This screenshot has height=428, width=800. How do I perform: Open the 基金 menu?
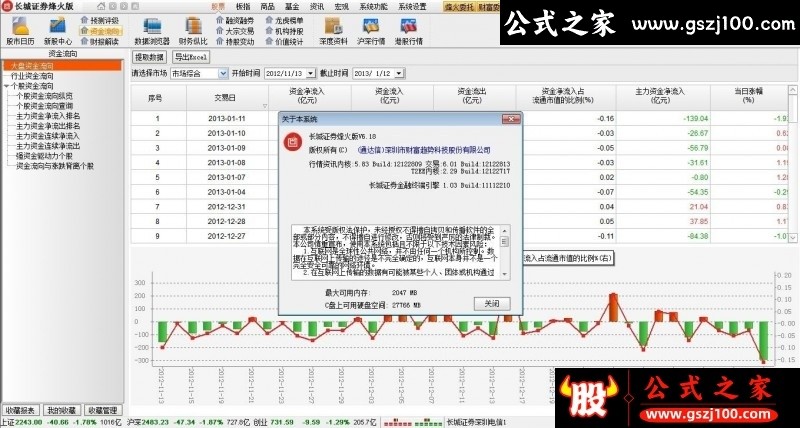tap(292, 7)
